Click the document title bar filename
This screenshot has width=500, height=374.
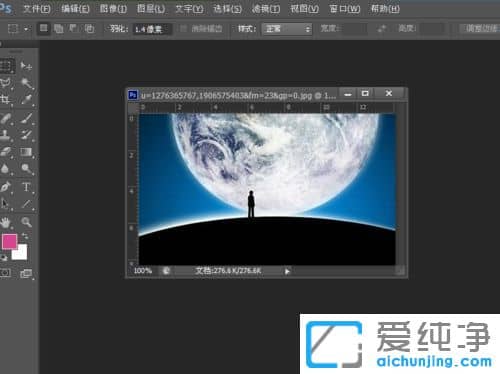coord(238,96)
